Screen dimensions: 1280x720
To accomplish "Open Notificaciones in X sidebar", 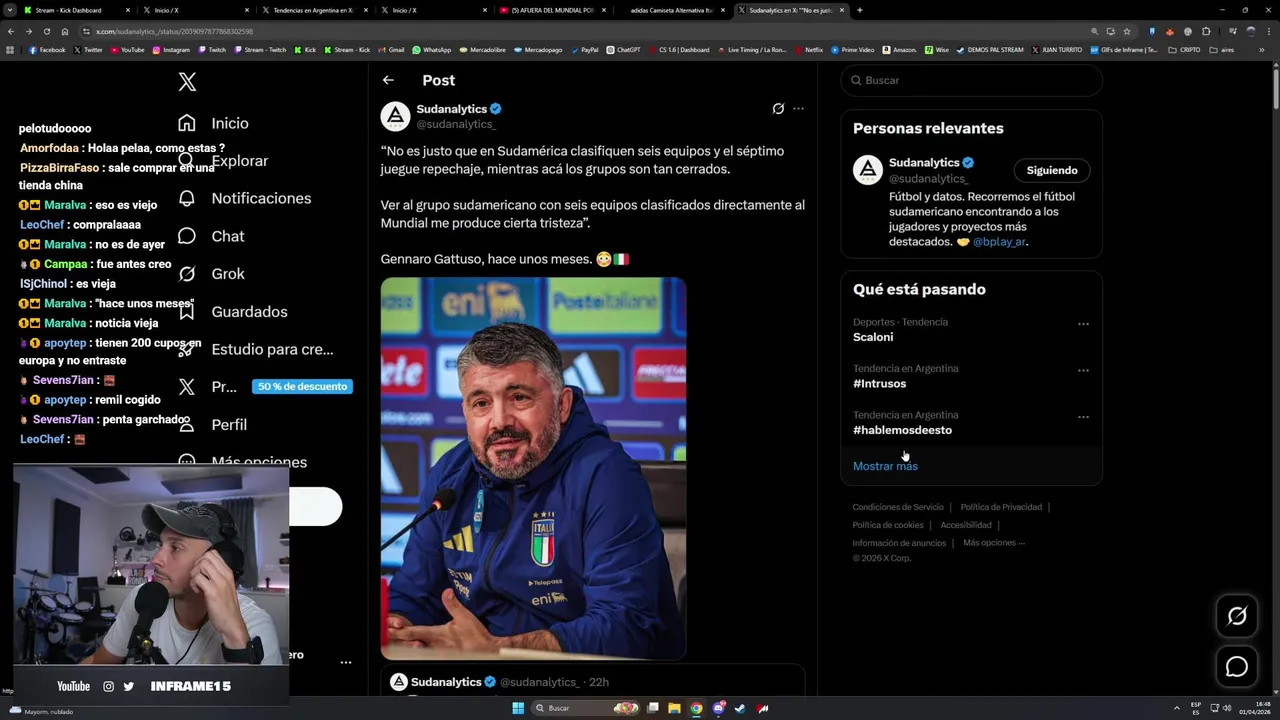I will tap(261, 198).
